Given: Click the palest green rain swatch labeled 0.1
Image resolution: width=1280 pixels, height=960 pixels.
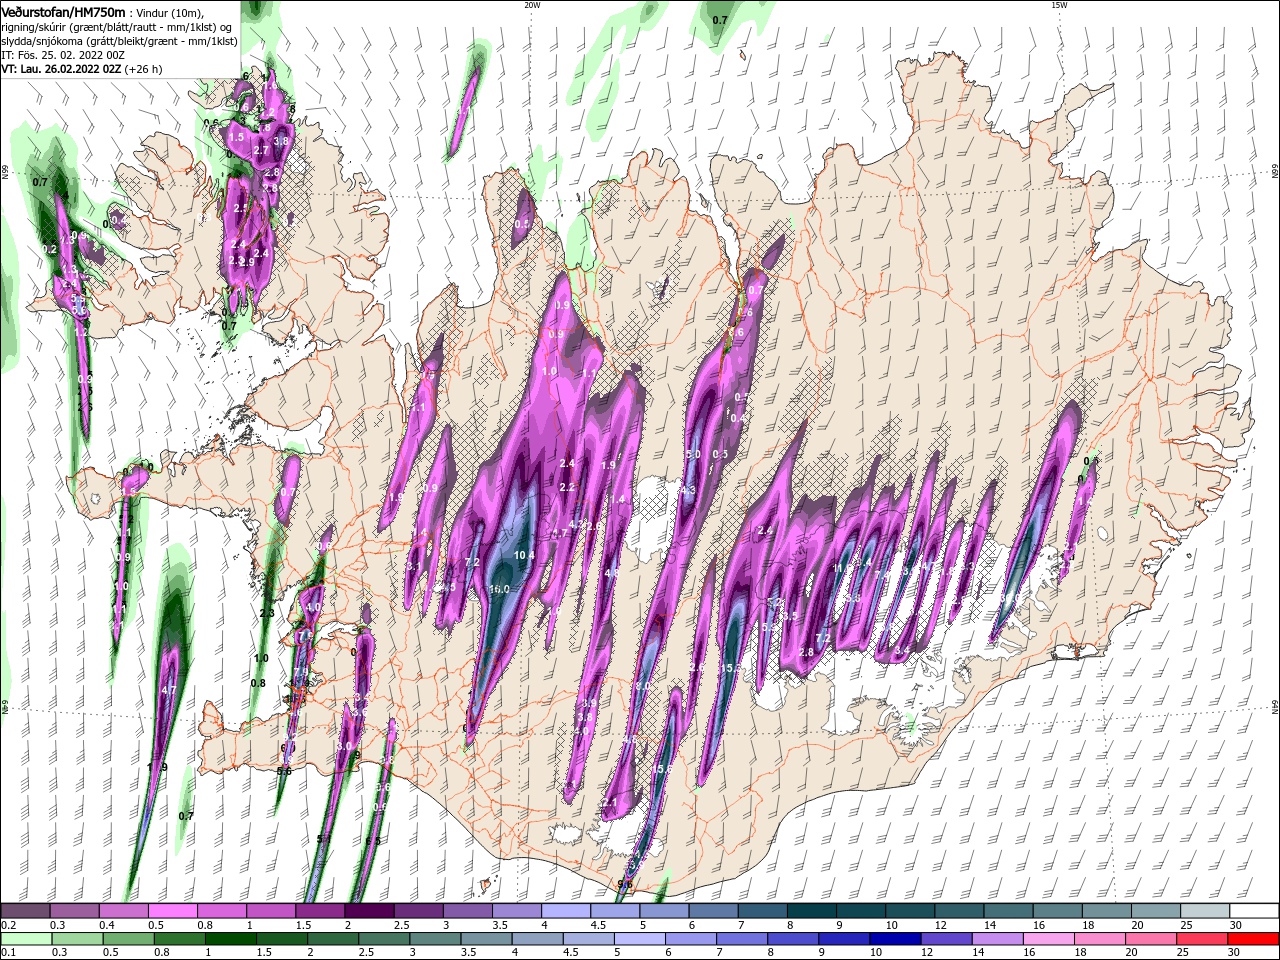Looking at the screenshot, I should coord(25,939).
